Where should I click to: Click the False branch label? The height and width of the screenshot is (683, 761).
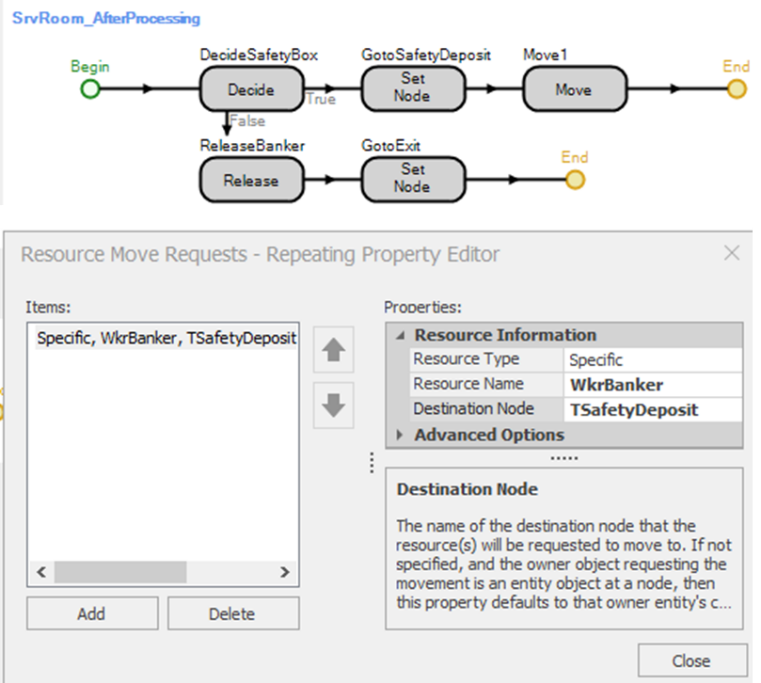tap(247, 120)
